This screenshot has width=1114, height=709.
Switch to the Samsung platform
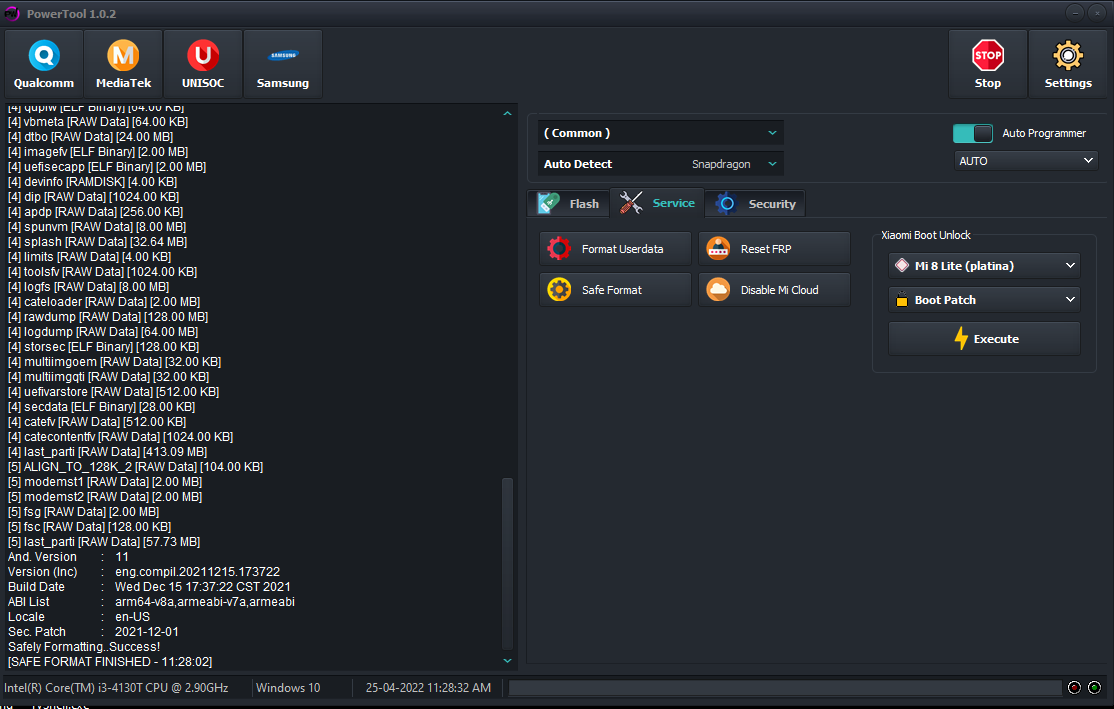pos(283,64)
